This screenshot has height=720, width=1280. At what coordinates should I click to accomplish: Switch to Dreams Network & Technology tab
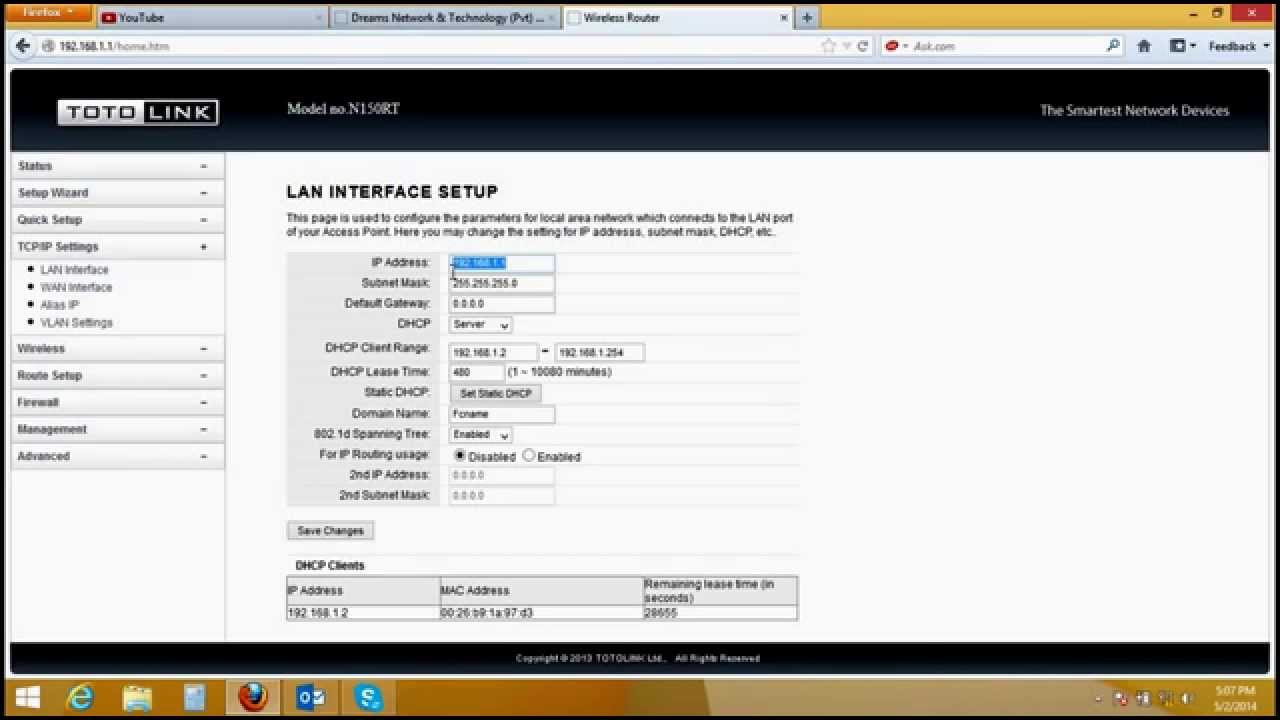click(x=445, y=18)
